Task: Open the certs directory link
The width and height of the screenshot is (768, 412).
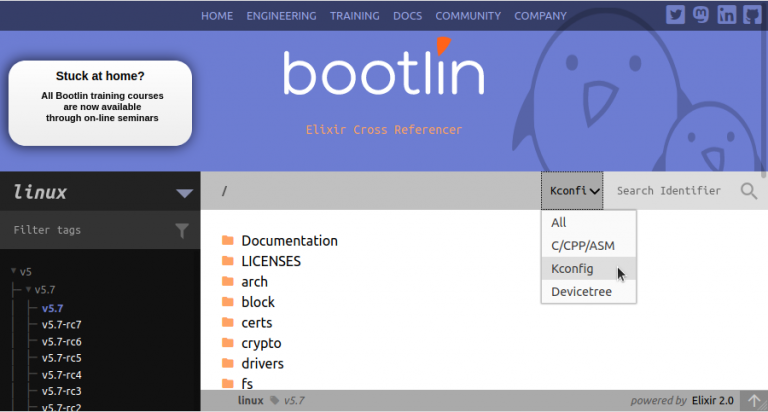Action: click(257, 323)
